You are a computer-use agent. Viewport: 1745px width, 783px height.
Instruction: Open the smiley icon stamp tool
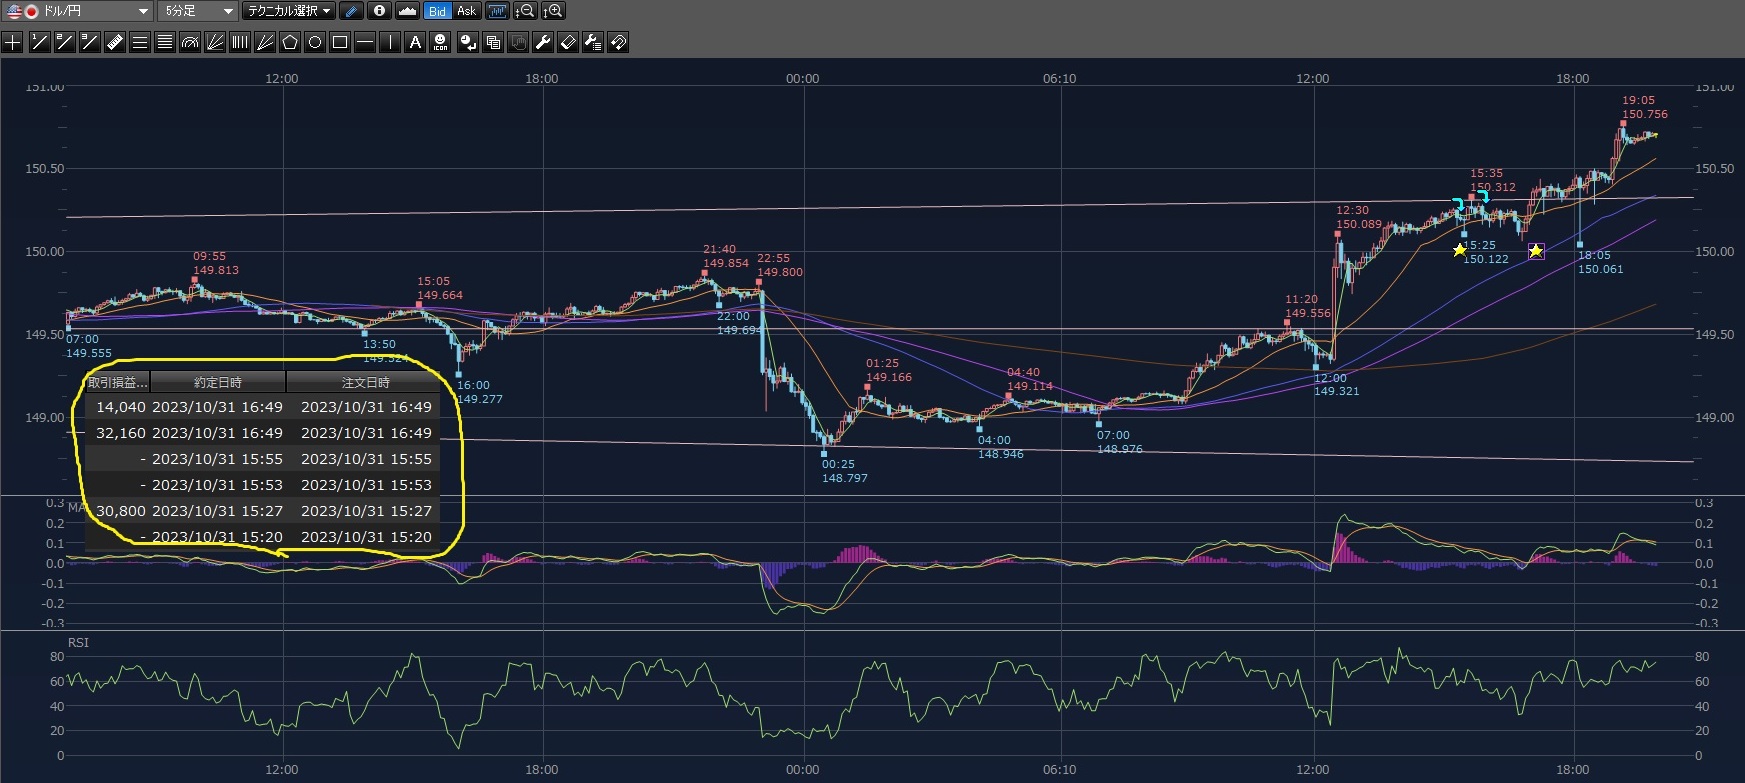(440, 42)
